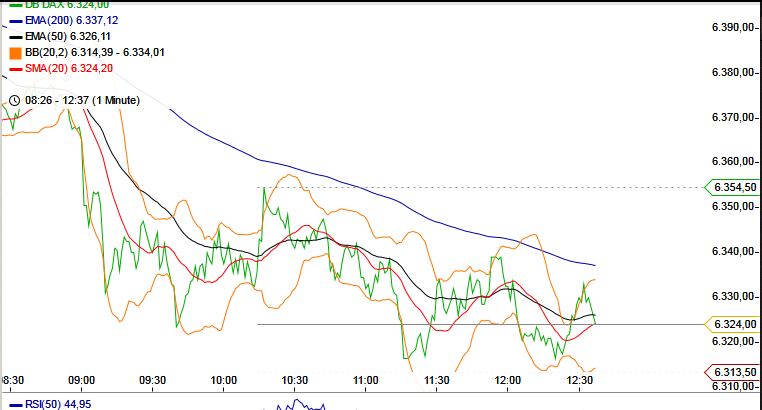Click the EMA(200) 6.337,12 legend entry

click(x=64, y=20)
